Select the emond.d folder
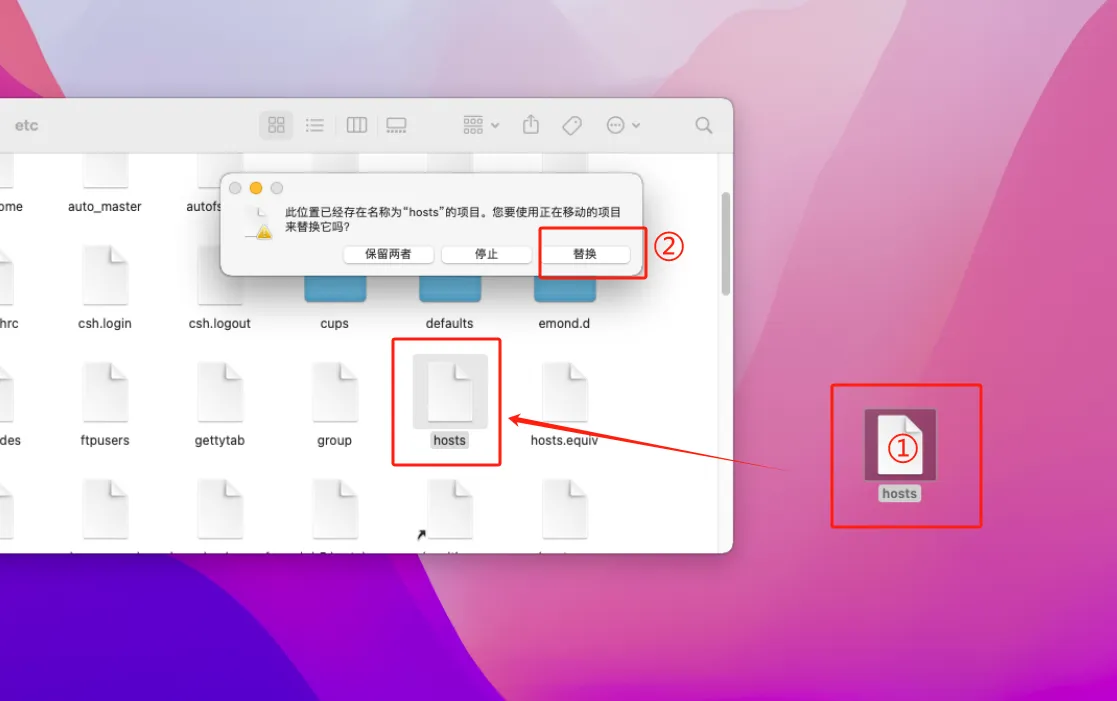The image size is (1117, 701). (x=564, y=290)
